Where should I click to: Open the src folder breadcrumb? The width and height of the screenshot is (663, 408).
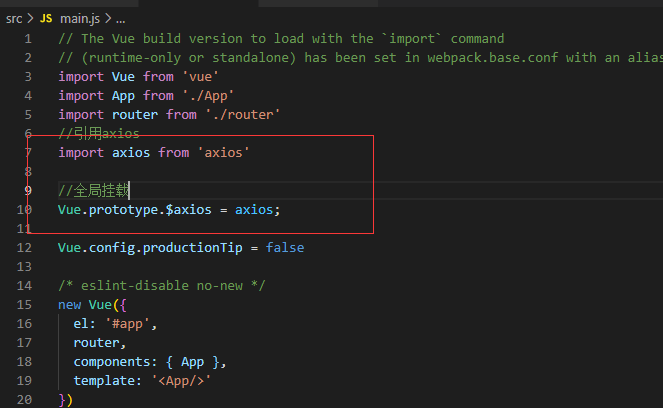click(x=14, y=18)
